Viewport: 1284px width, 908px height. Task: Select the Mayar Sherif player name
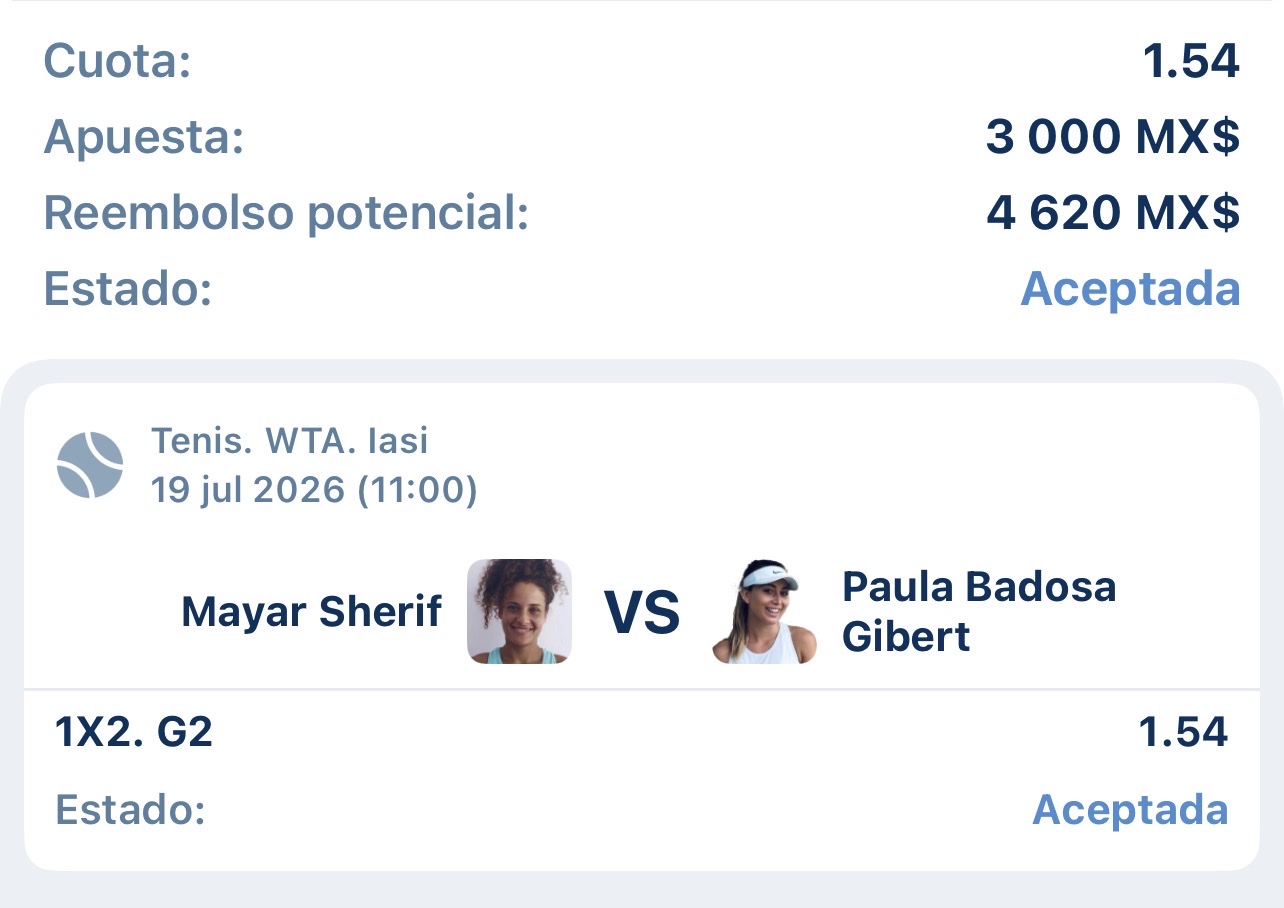click(x=311, y=612)
